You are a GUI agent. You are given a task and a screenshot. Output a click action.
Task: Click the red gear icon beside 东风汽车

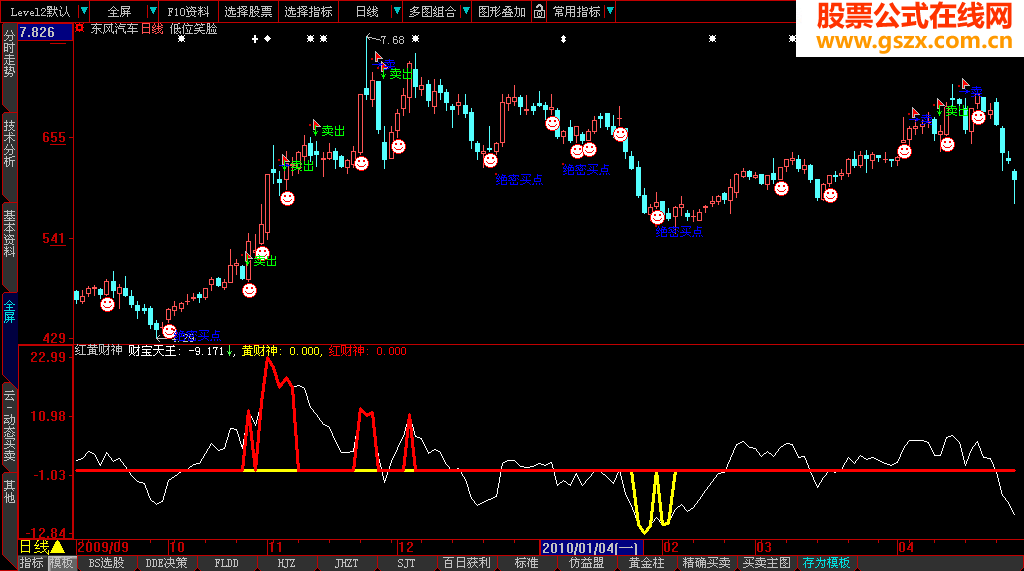click(80, 28)
